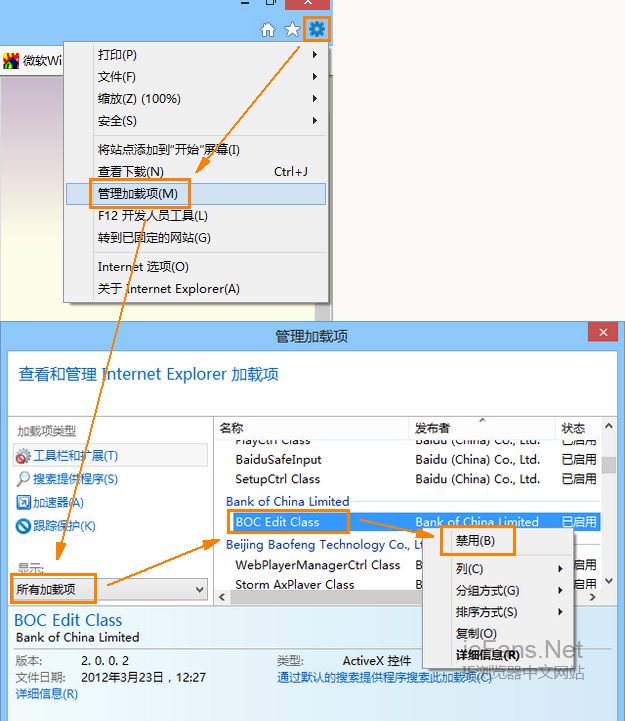Viewport: 625px width, 721px height.
Task: Select 跟踪保护(K) add-on type
Action: [x=110, y=526]
